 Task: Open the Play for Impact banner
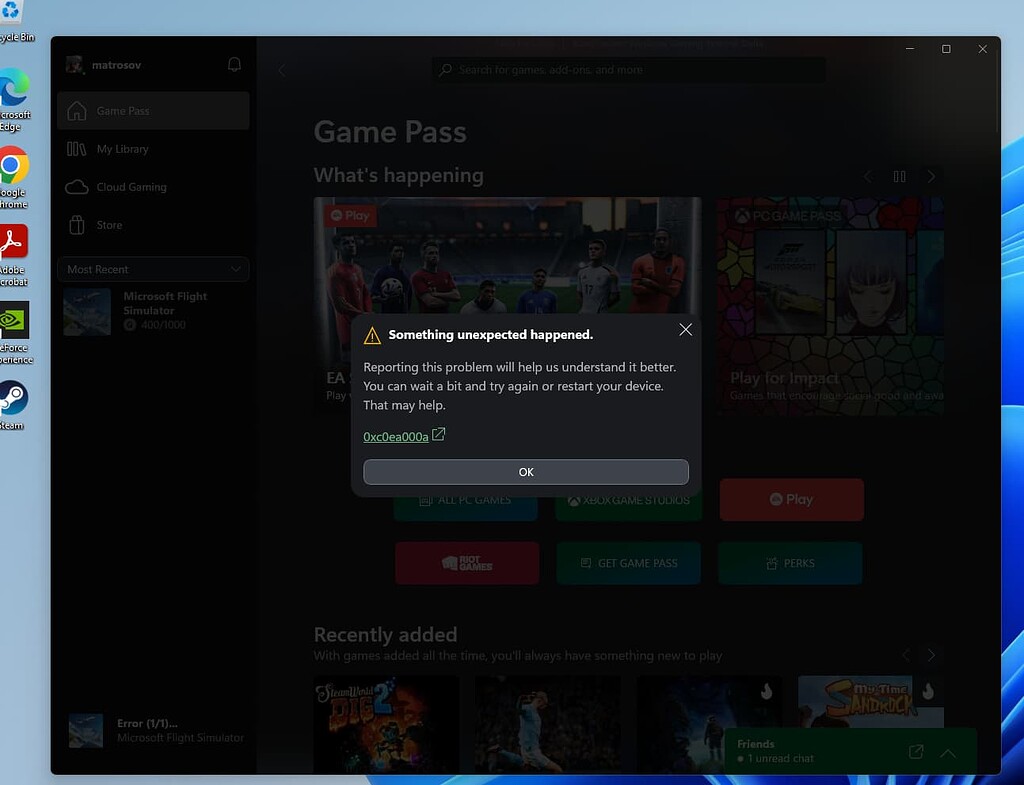pyautogui.click(x=830, y=306)
